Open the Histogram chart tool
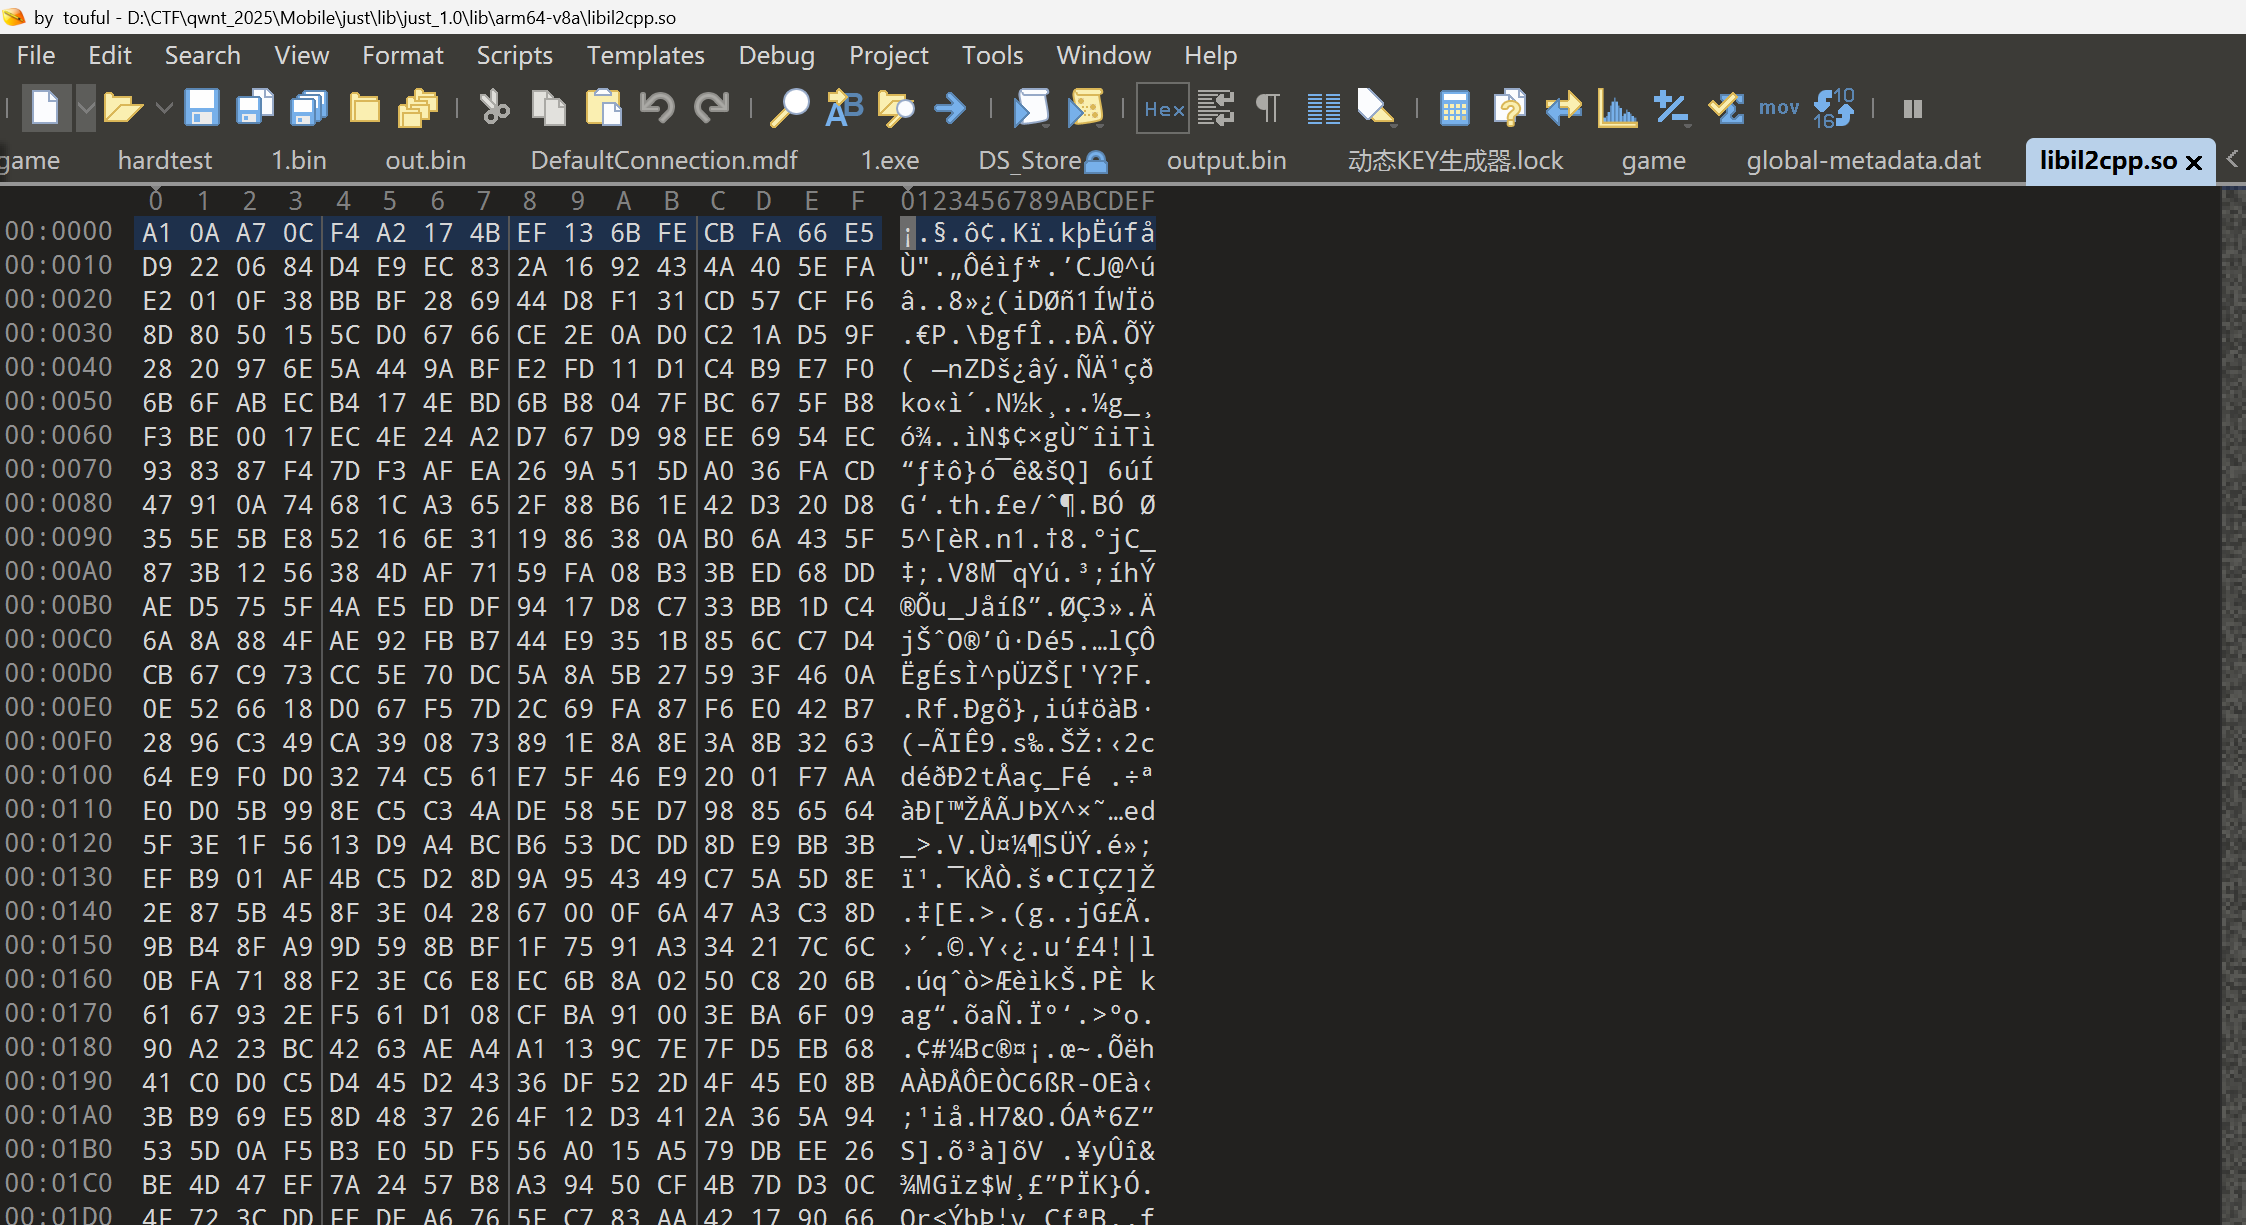Screen dimensions: 2246x1225 pos(1617,108)
